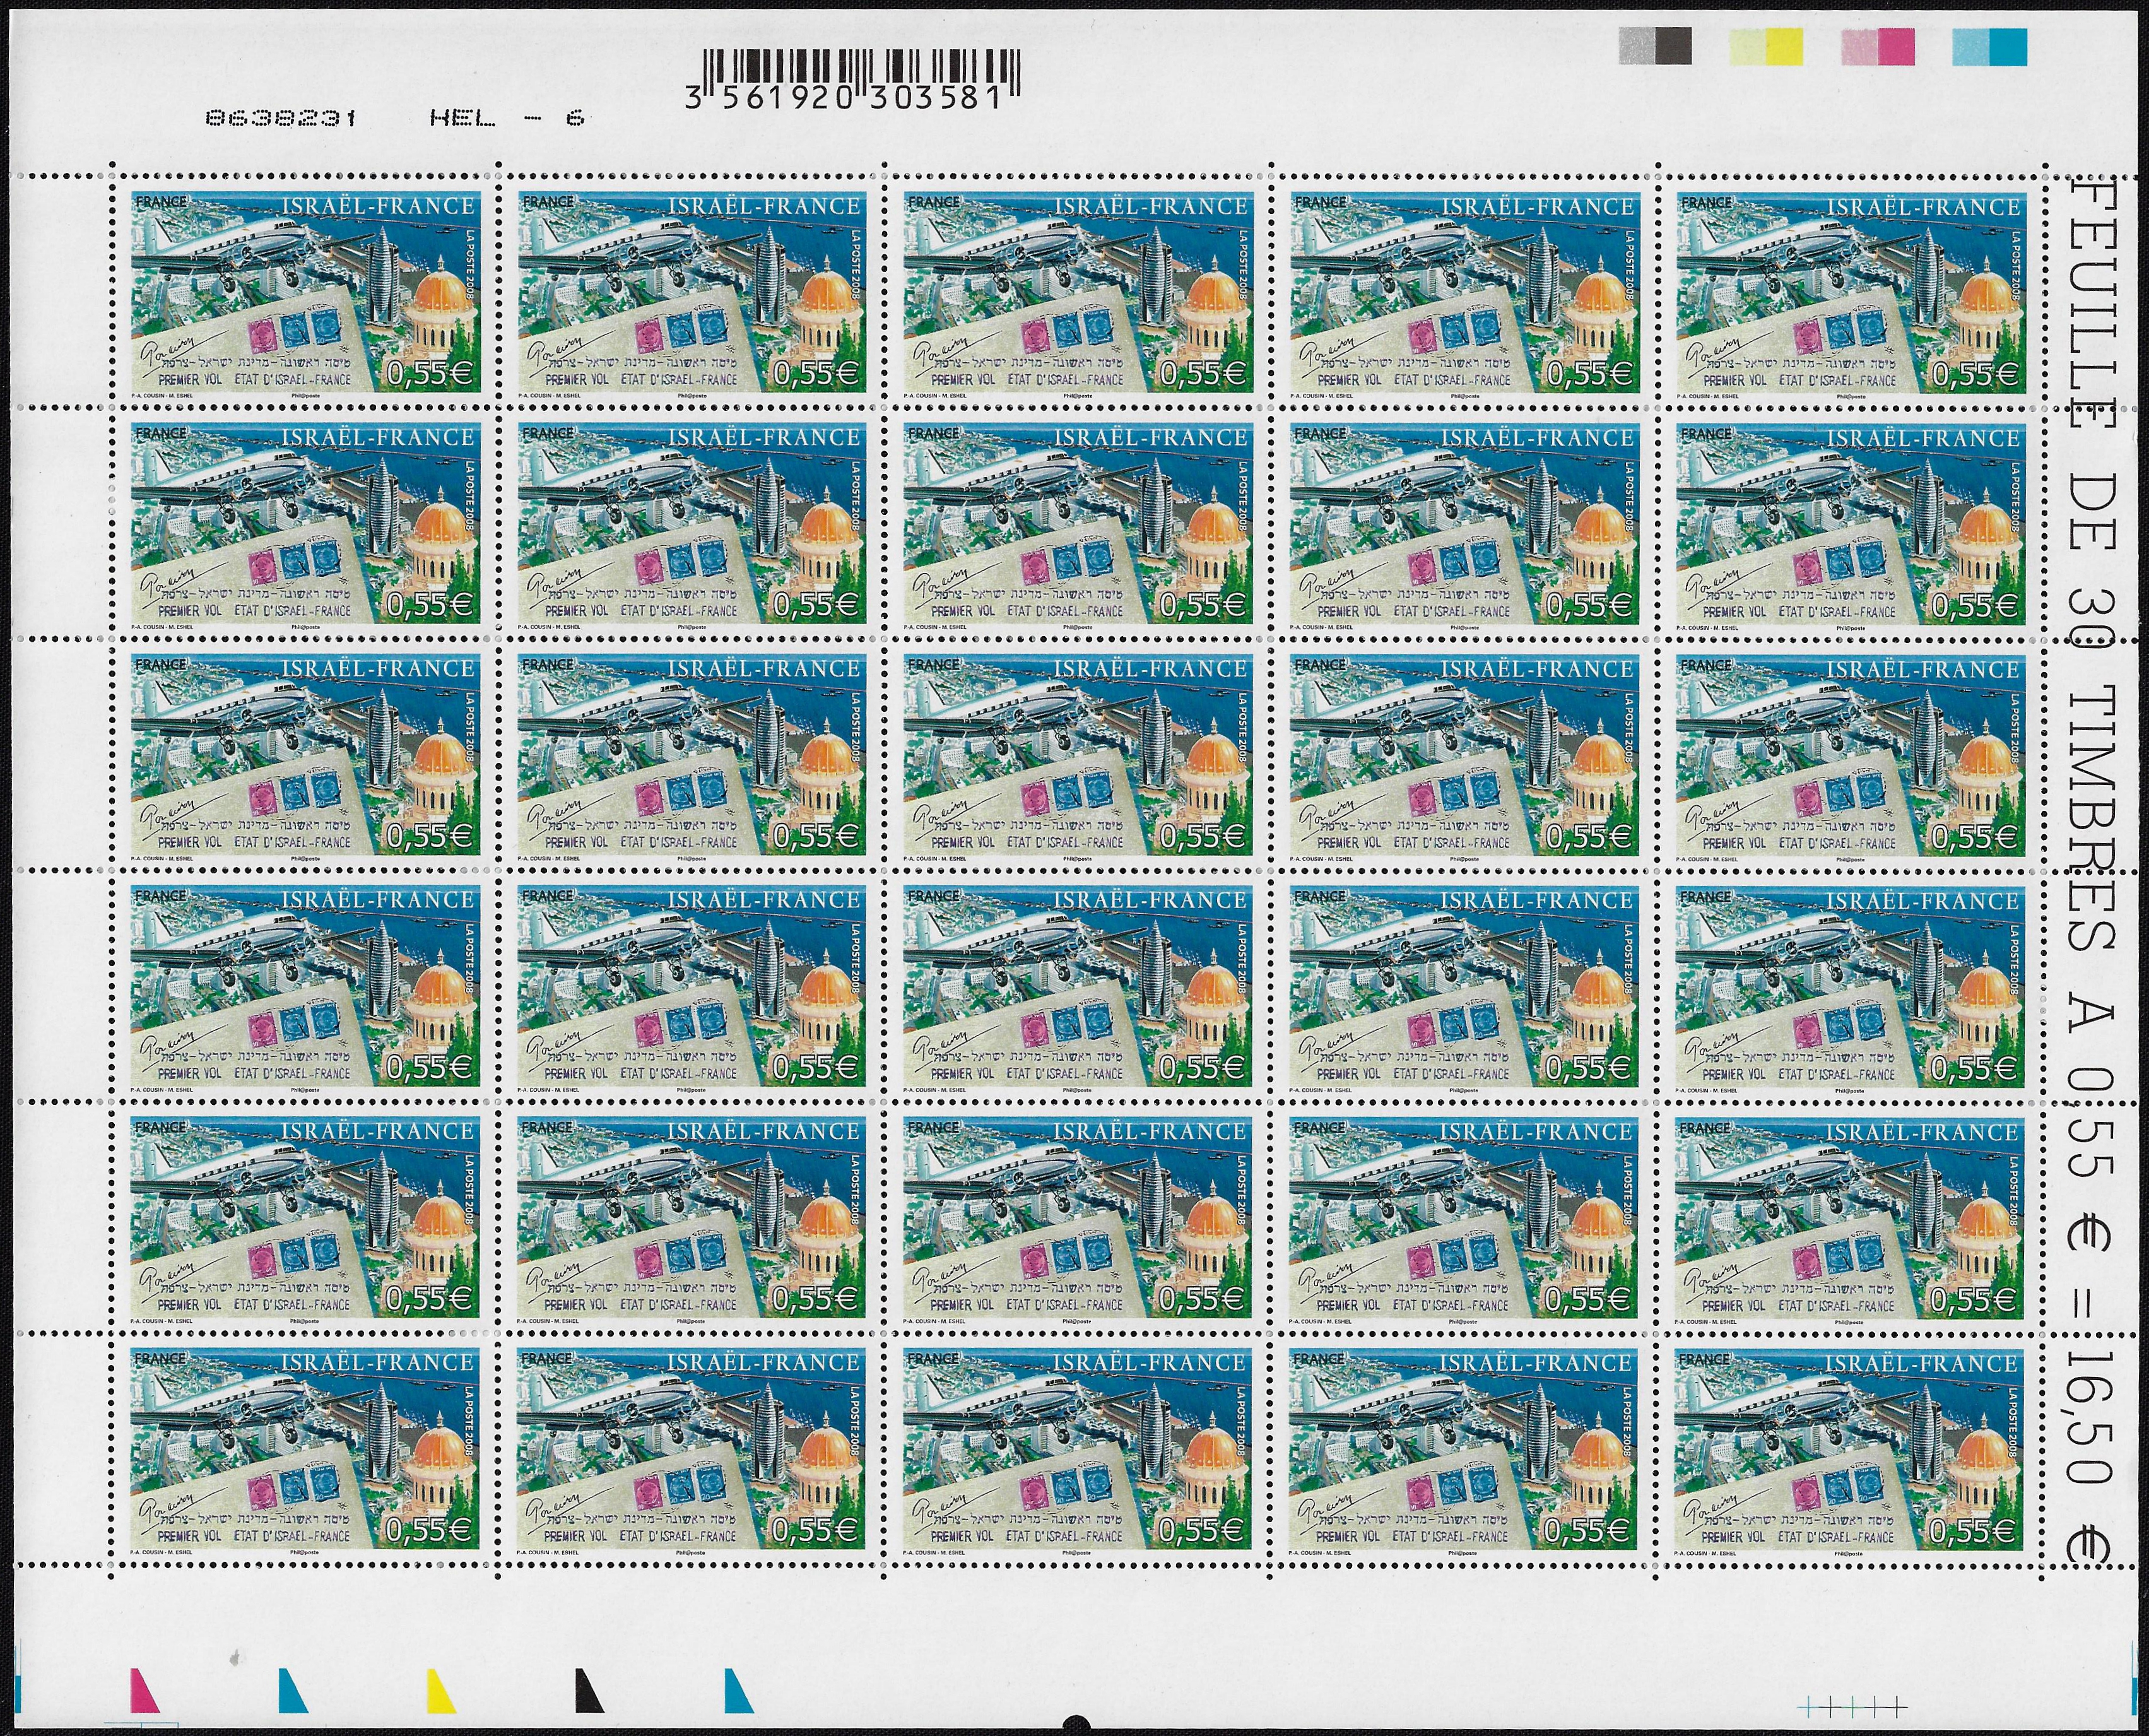This screenshot has height=1736, width=2149.
Task: Pick the pale cyan swatch in top bar
Action: 1972,46
